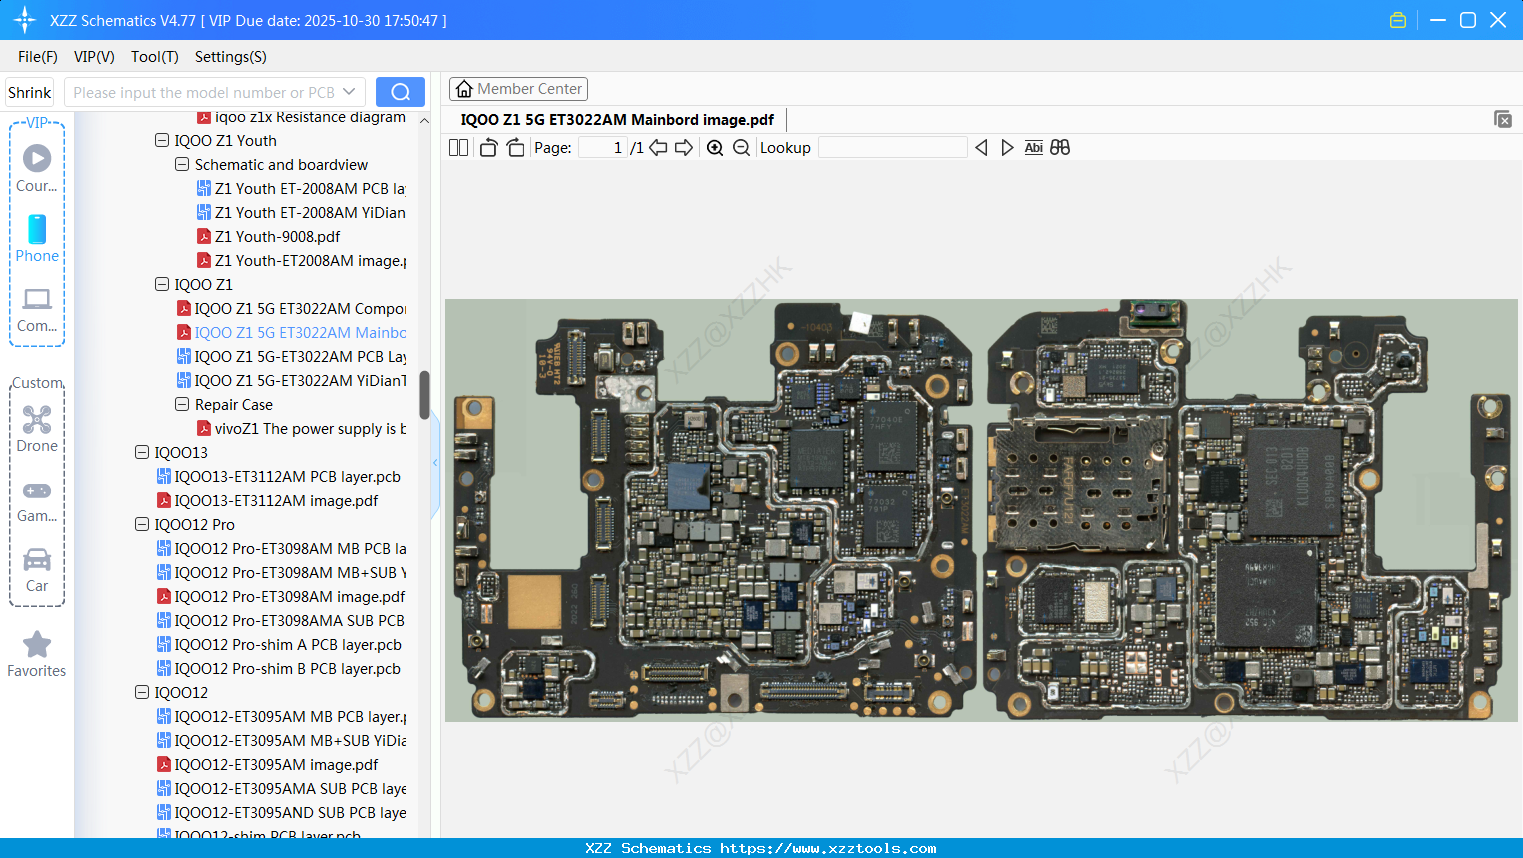Collapse the IQOO12 Pro tree node
Image resolution: width=1523 pixels, height=858 pixels.
point(141,524)
